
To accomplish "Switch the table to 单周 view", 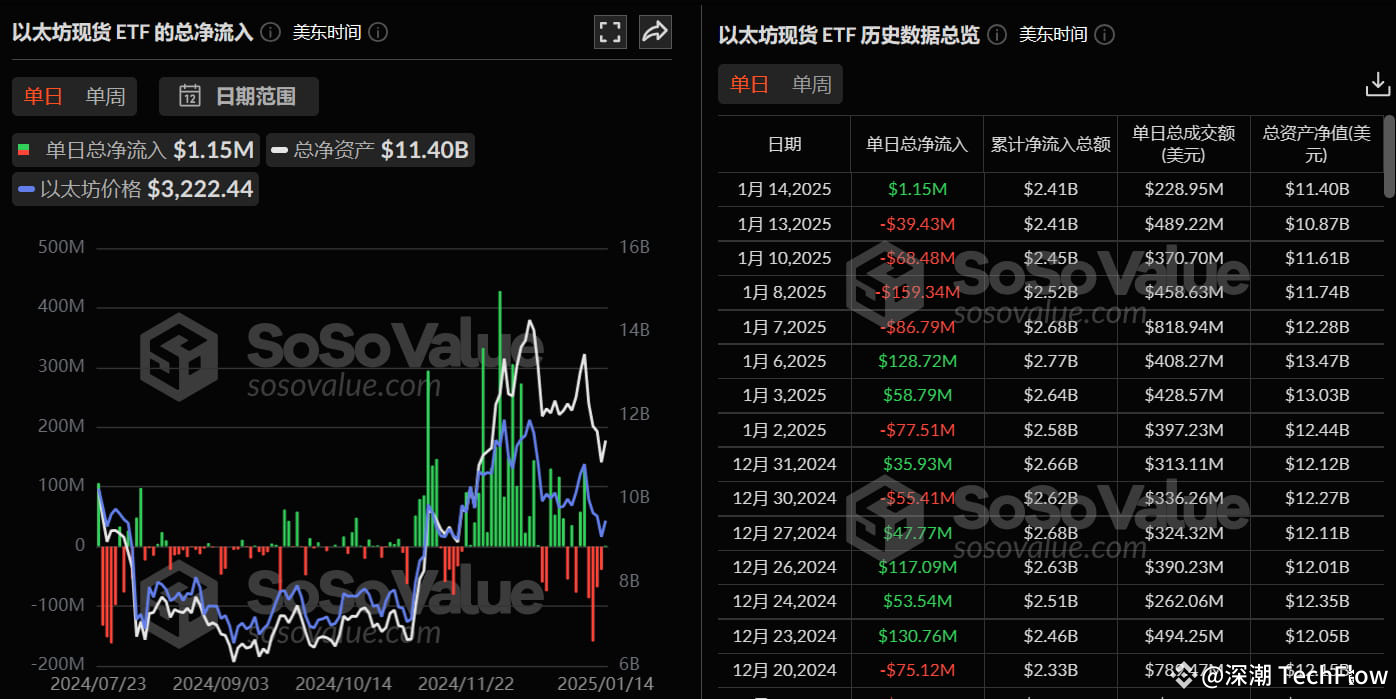I will tap(811, 83).
